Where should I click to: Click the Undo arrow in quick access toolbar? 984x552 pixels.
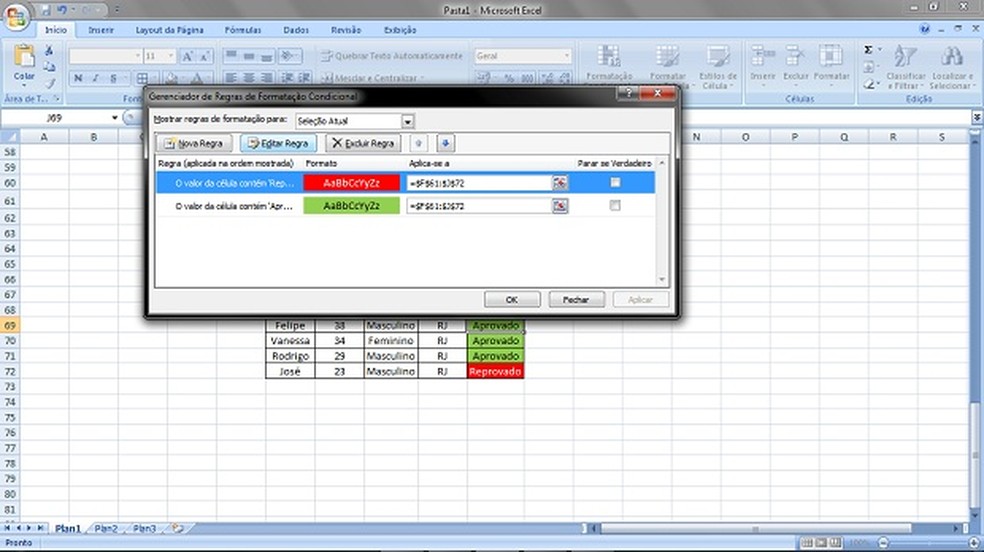pyautogui.click(x=62, y=10)
